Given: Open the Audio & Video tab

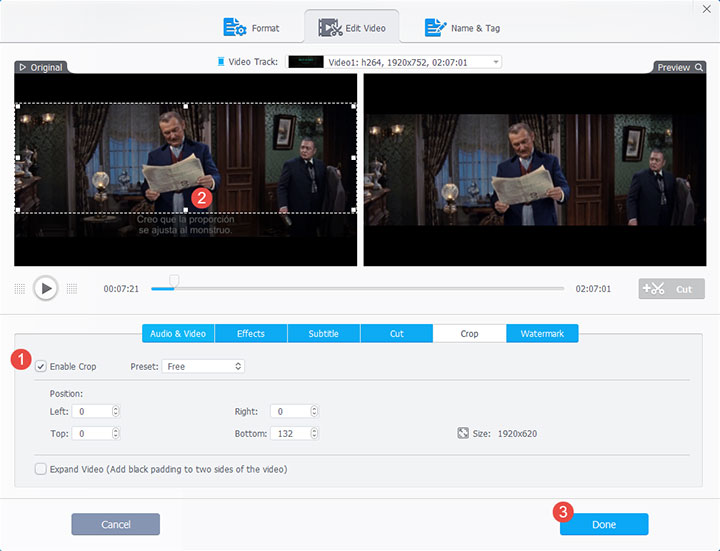Looking at the screenshot, I should [x=178, y=333].
